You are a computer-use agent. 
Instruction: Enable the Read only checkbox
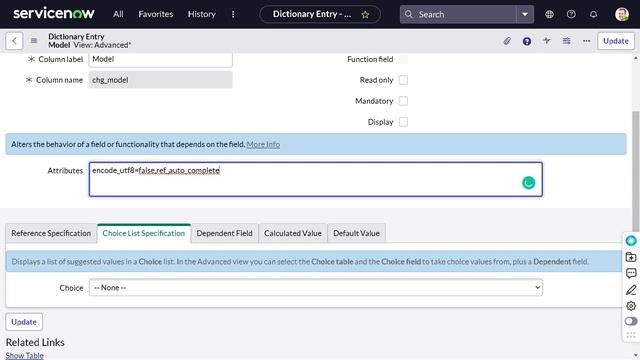click(403, 80)
